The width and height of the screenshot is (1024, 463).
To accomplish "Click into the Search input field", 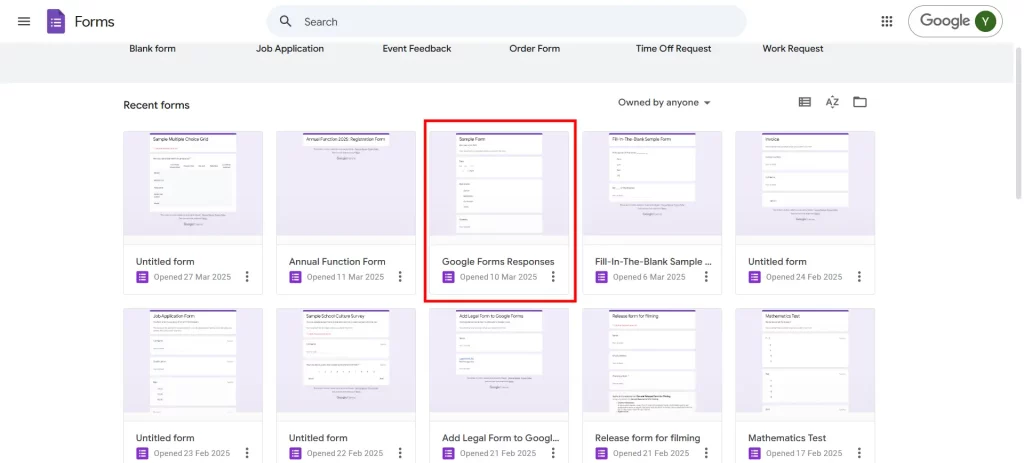I will click(x=506, y=22).
